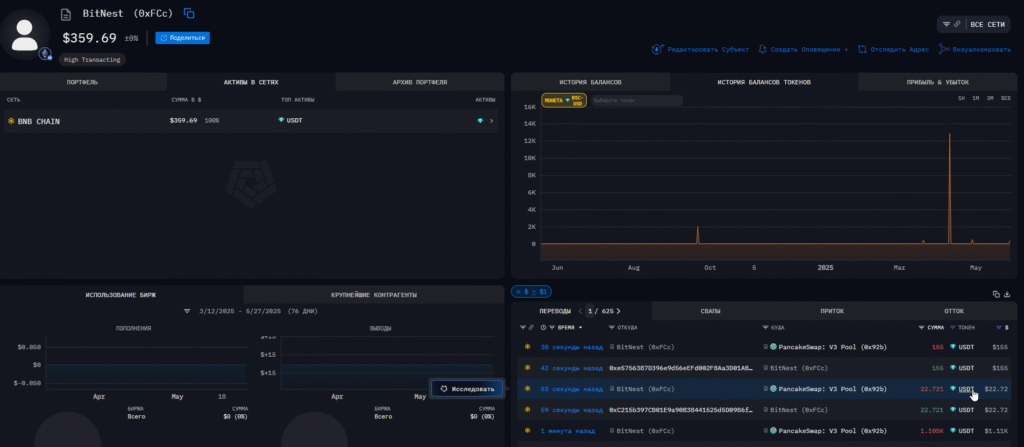1024x447 pixels.
Task: Select the ВСЕ chart range
Action: [x=1006, y=98]
